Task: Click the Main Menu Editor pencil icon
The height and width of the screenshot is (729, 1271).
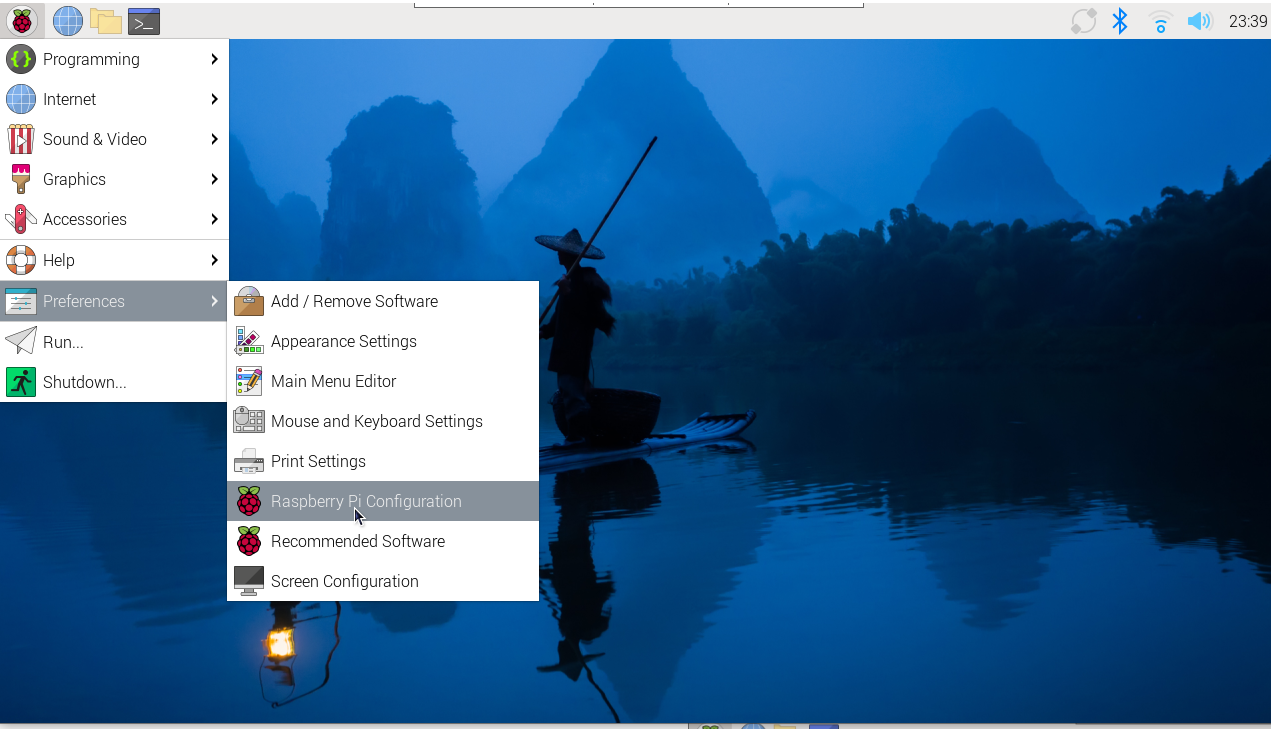Action: (249, 381)
